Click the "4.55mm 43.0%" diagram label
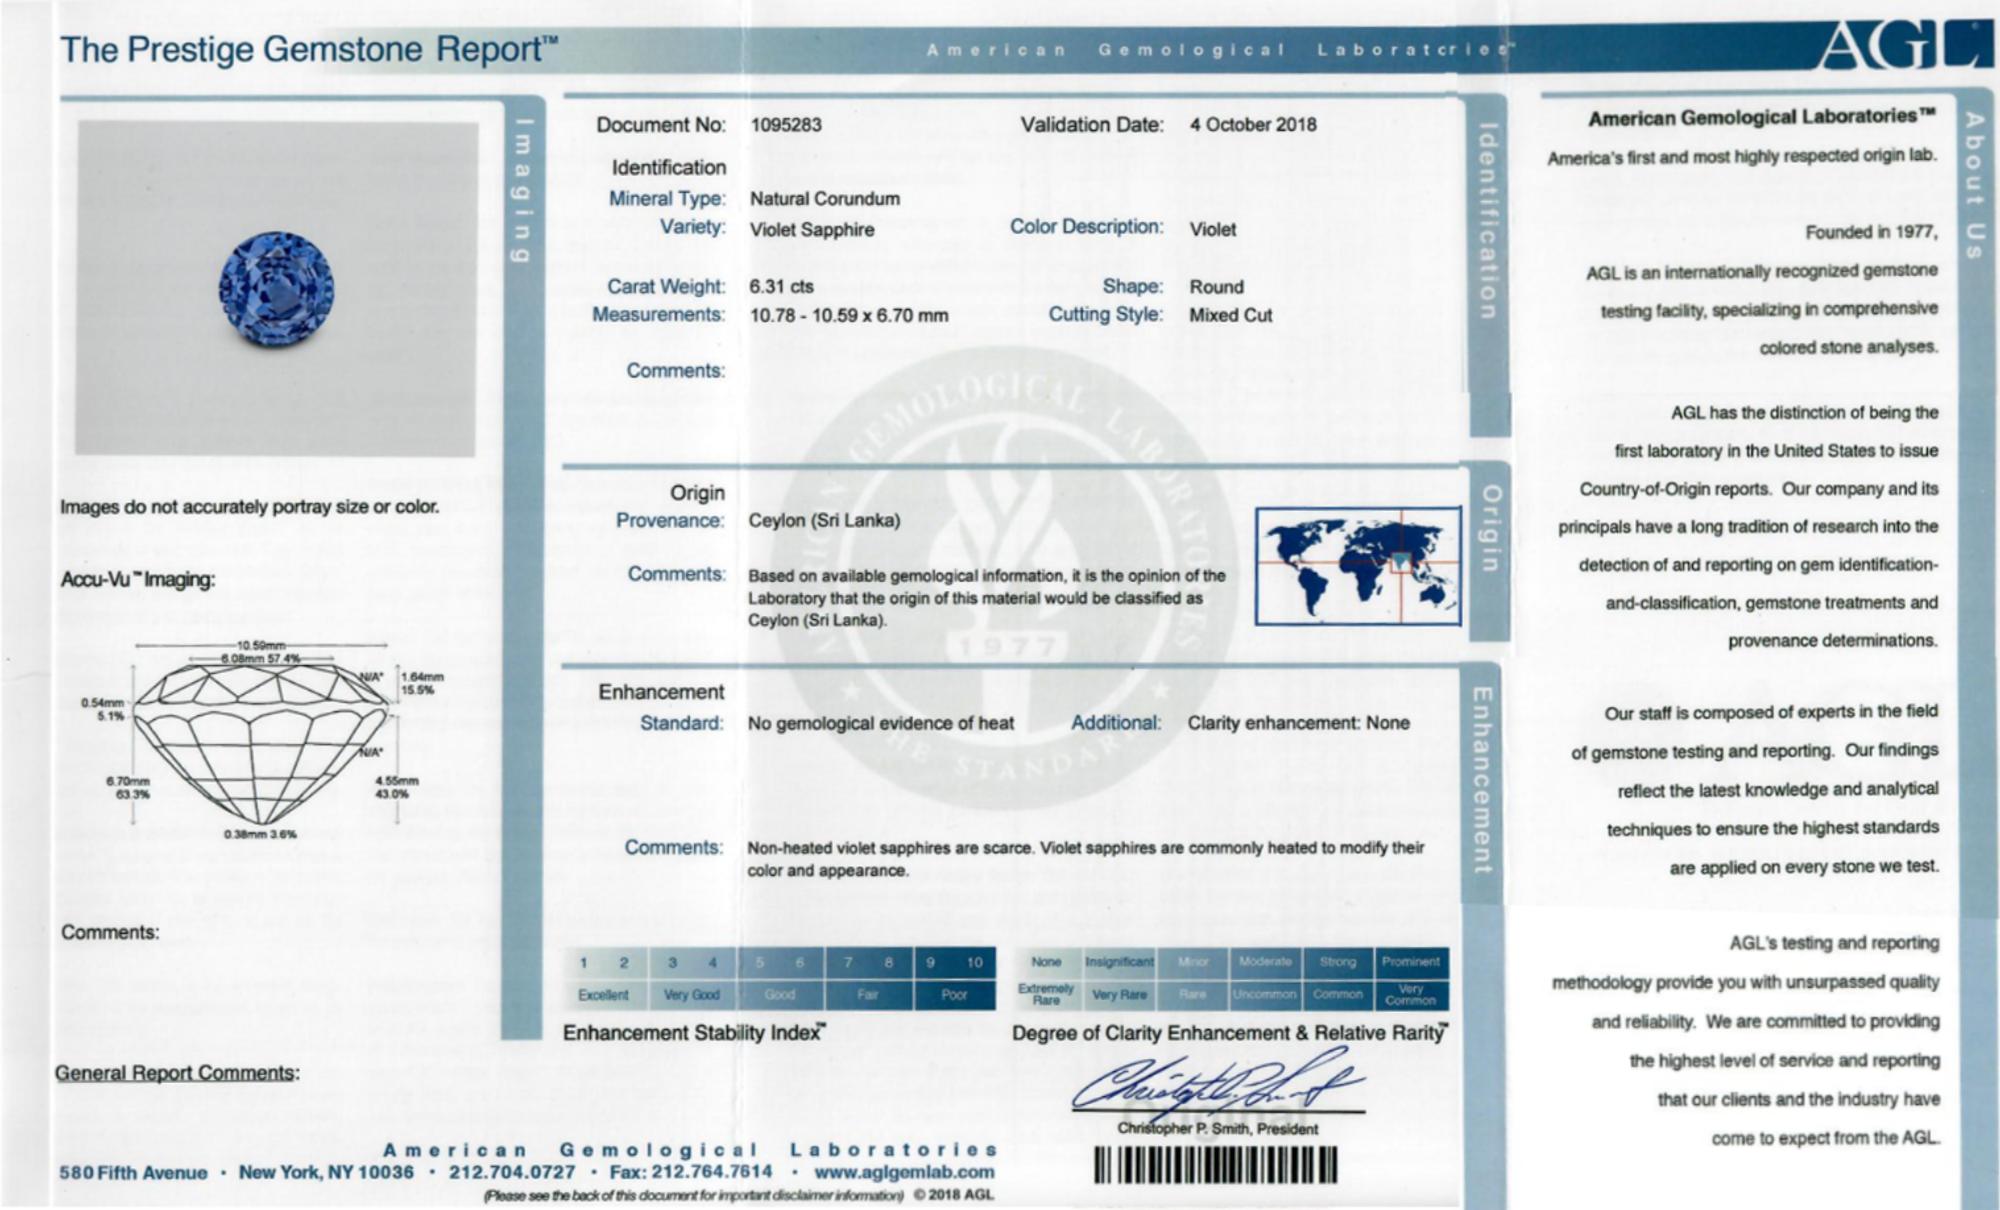2000x1210 pixels. (x=397, y=787)
